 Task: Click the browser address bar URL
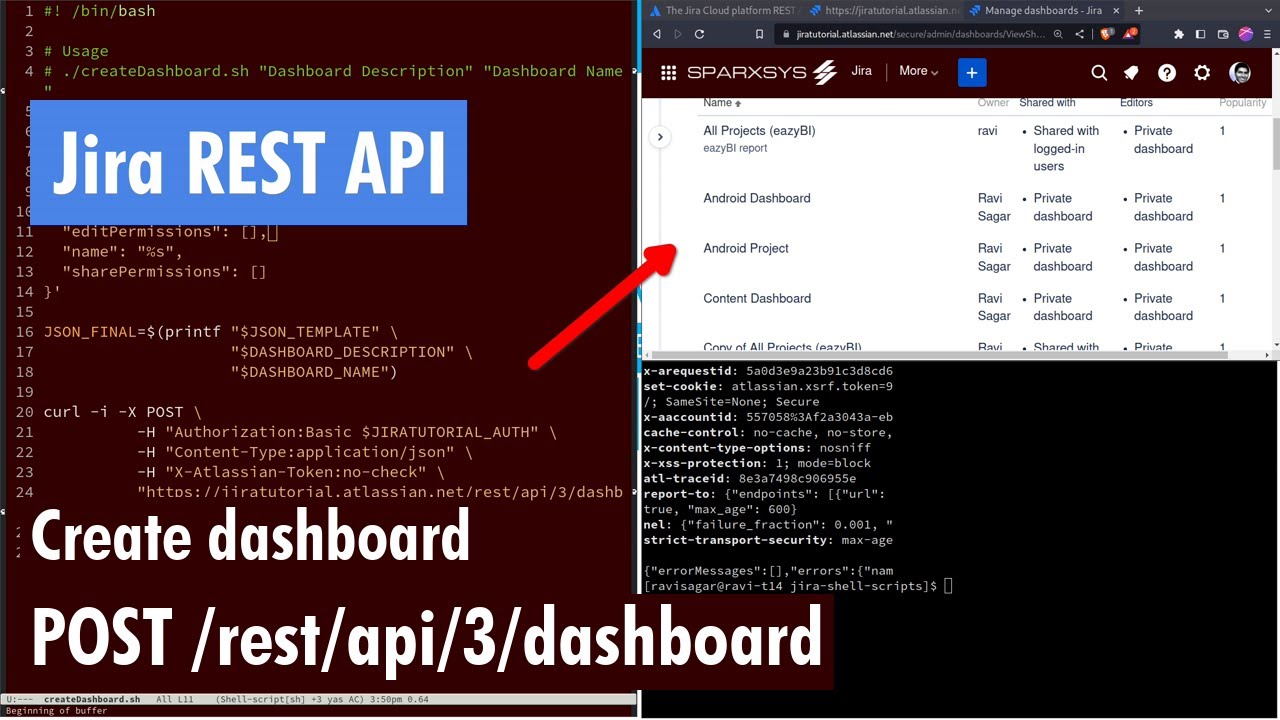click(x=920, y=34)
